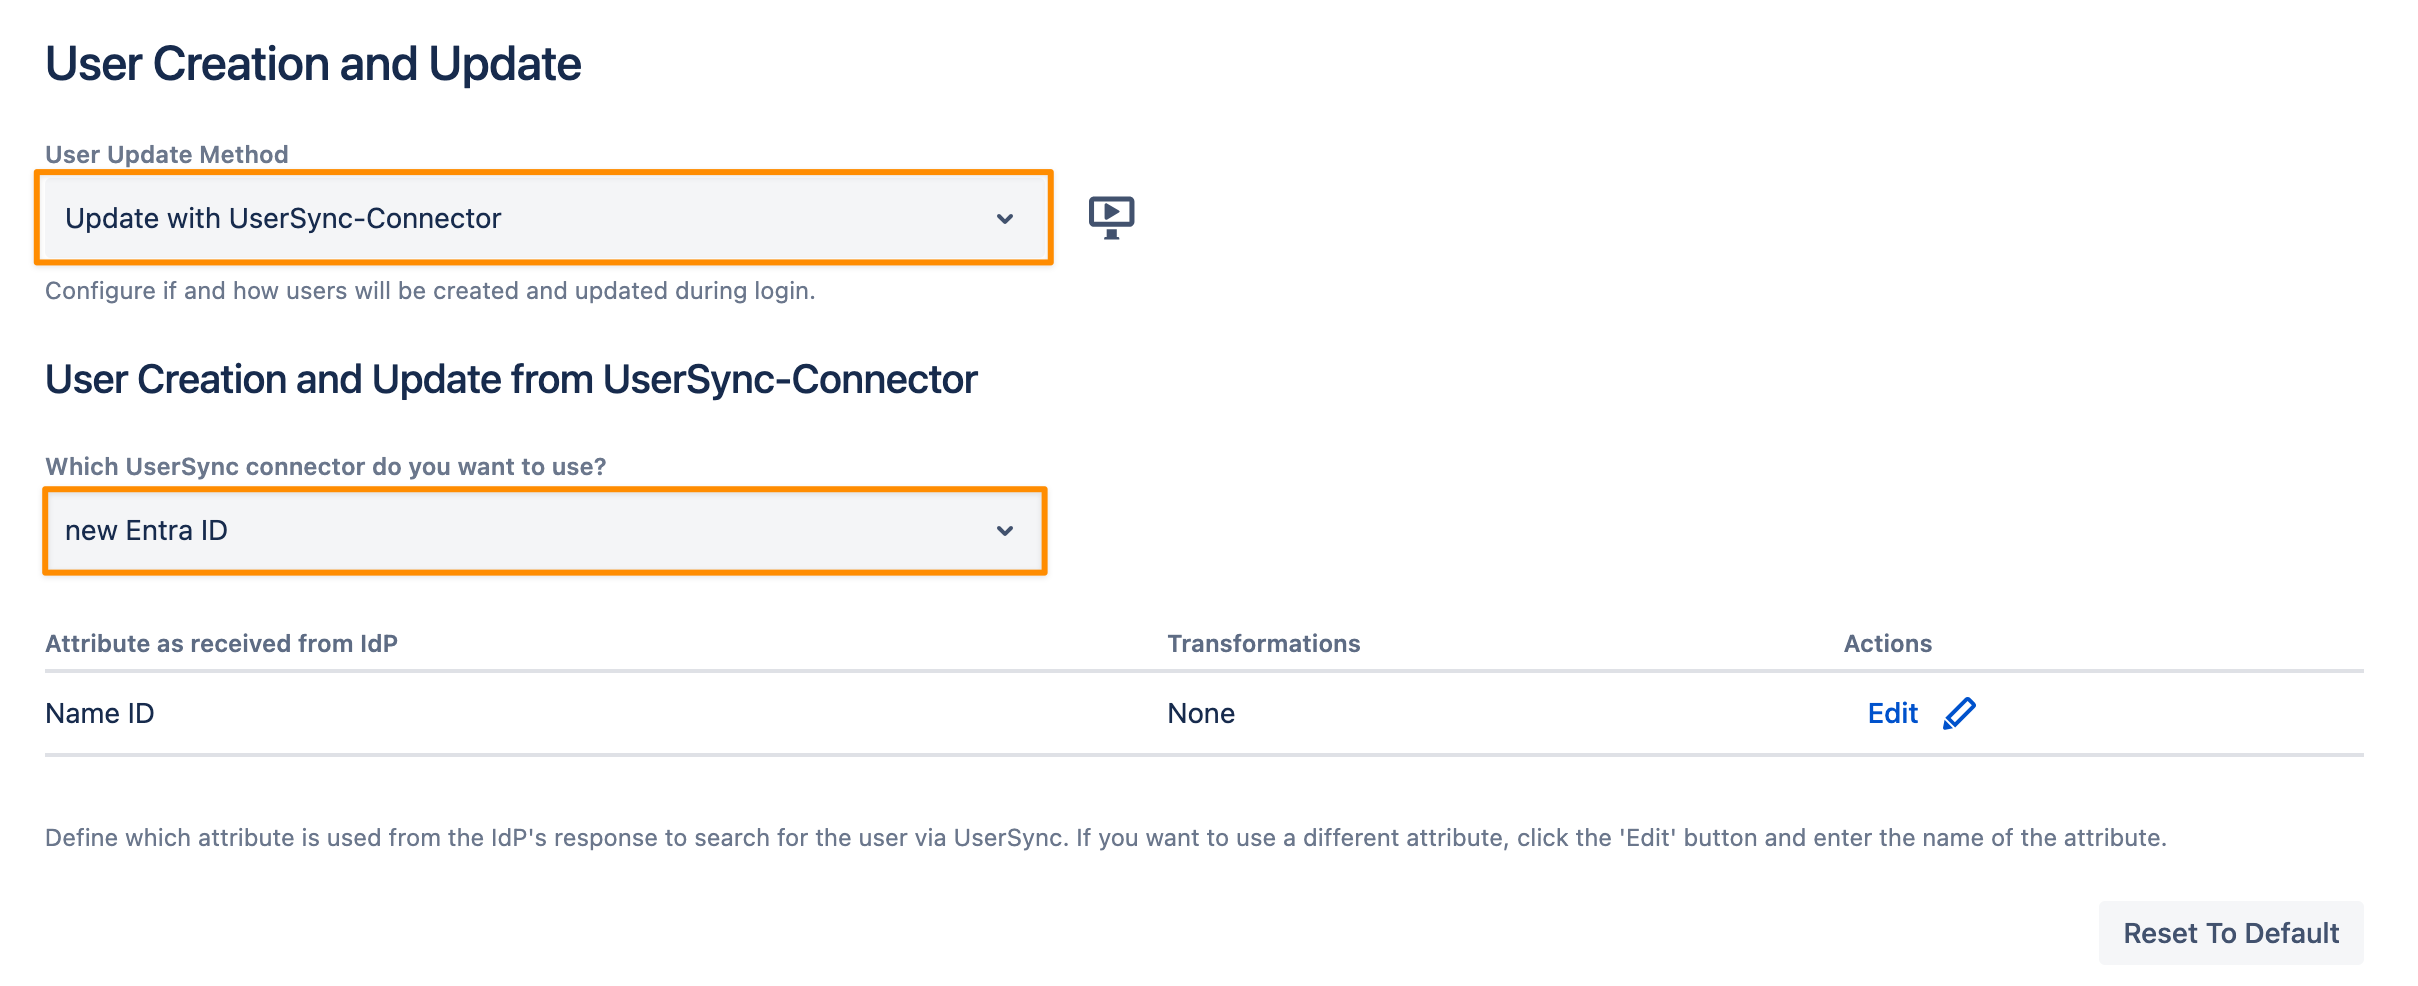Screen dimensions: 2418x986
Task: Click the User Creation and Update from UserSync-Connector heading
Action: click(x=511, y=380)
